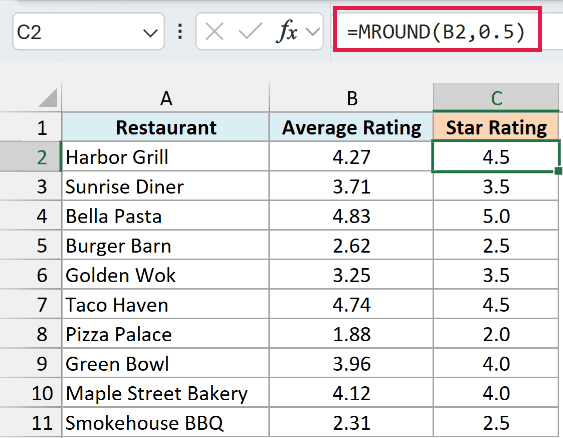Image resolution: width=563 pixels, height=438 pixels.
Task: Select Burger Barn's star rating cell
Action: [496, 245]
